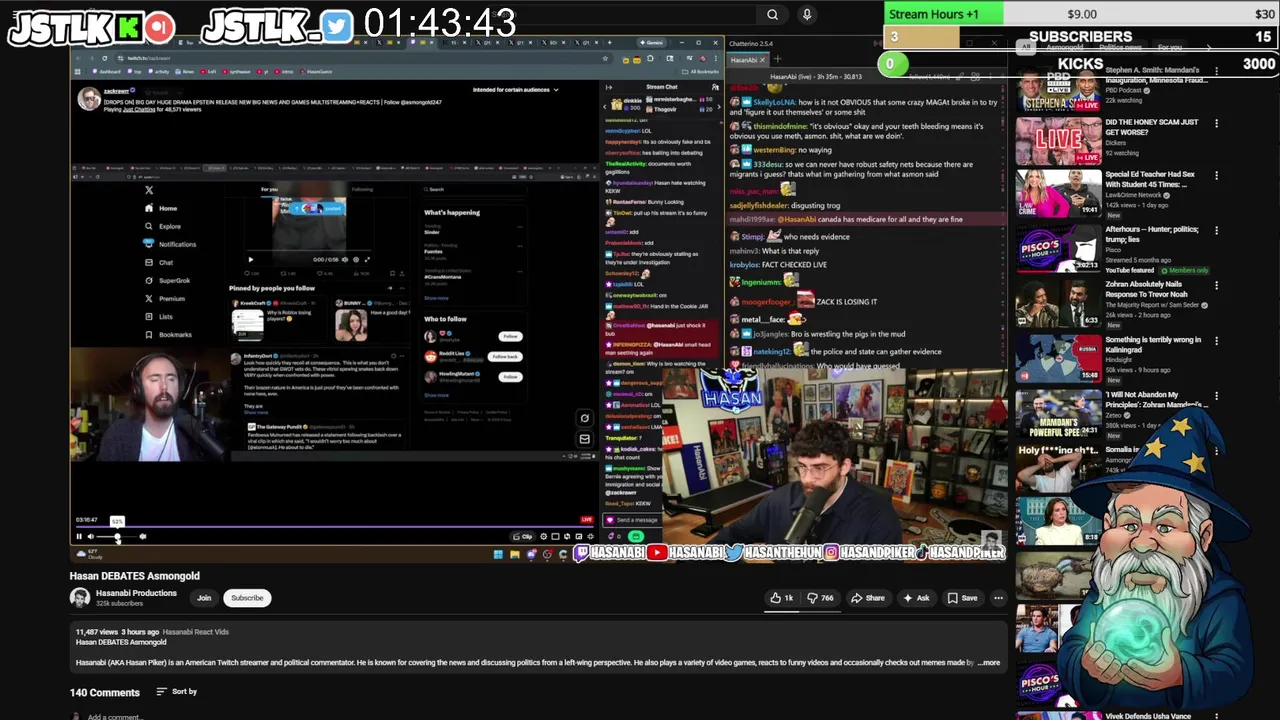Open Bookmarks in the X sidebar
This screenshot has width=1280, height=720.
pyautogui.click(x=168, y=334)
